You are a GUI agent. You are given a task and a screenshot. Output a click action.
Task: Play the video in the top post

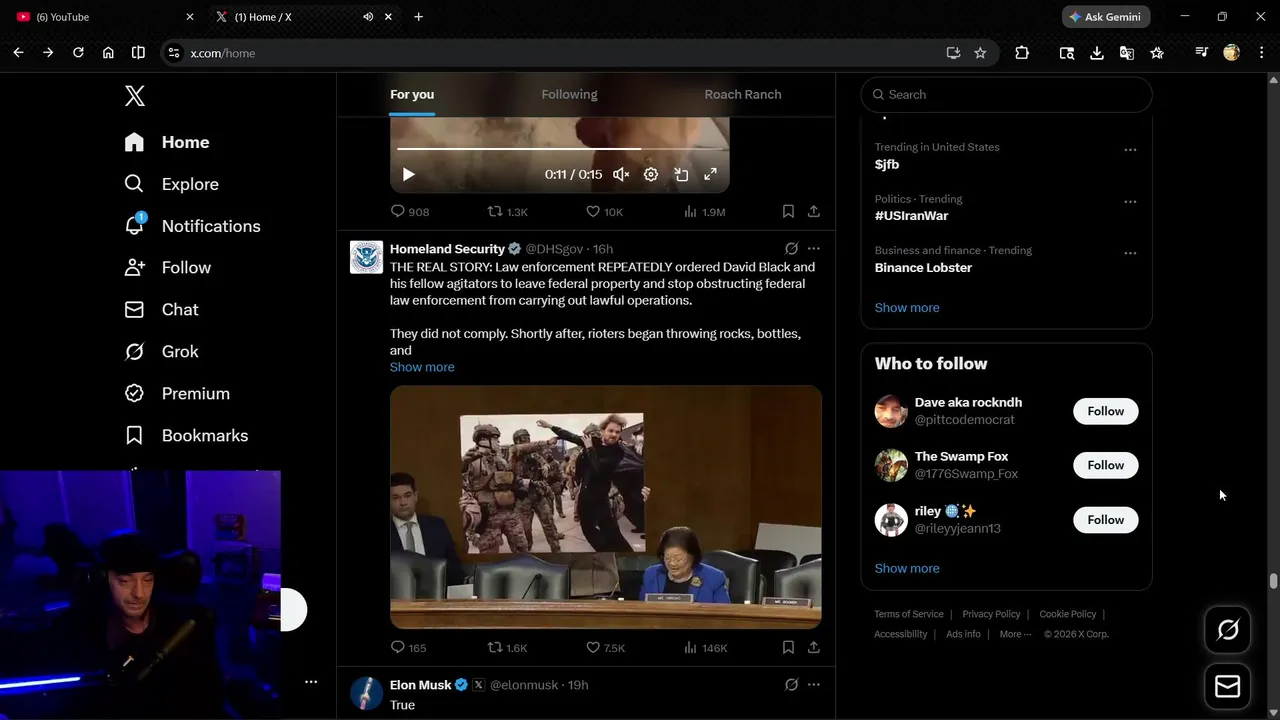tap(408, 174)
